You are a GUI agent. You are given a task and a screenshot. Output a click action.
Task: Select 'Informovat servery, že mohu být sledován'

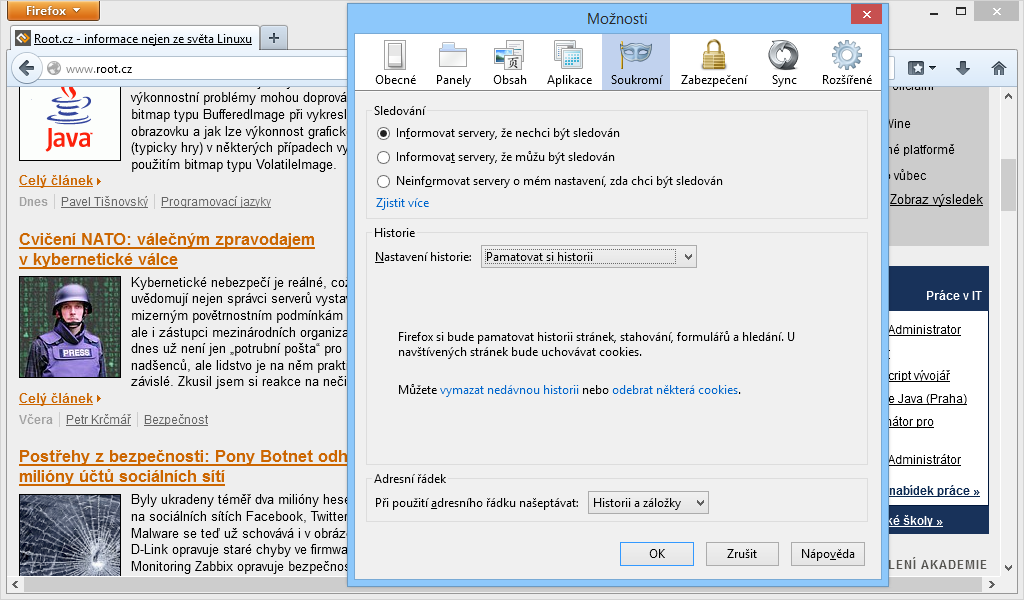pos(383,157)
